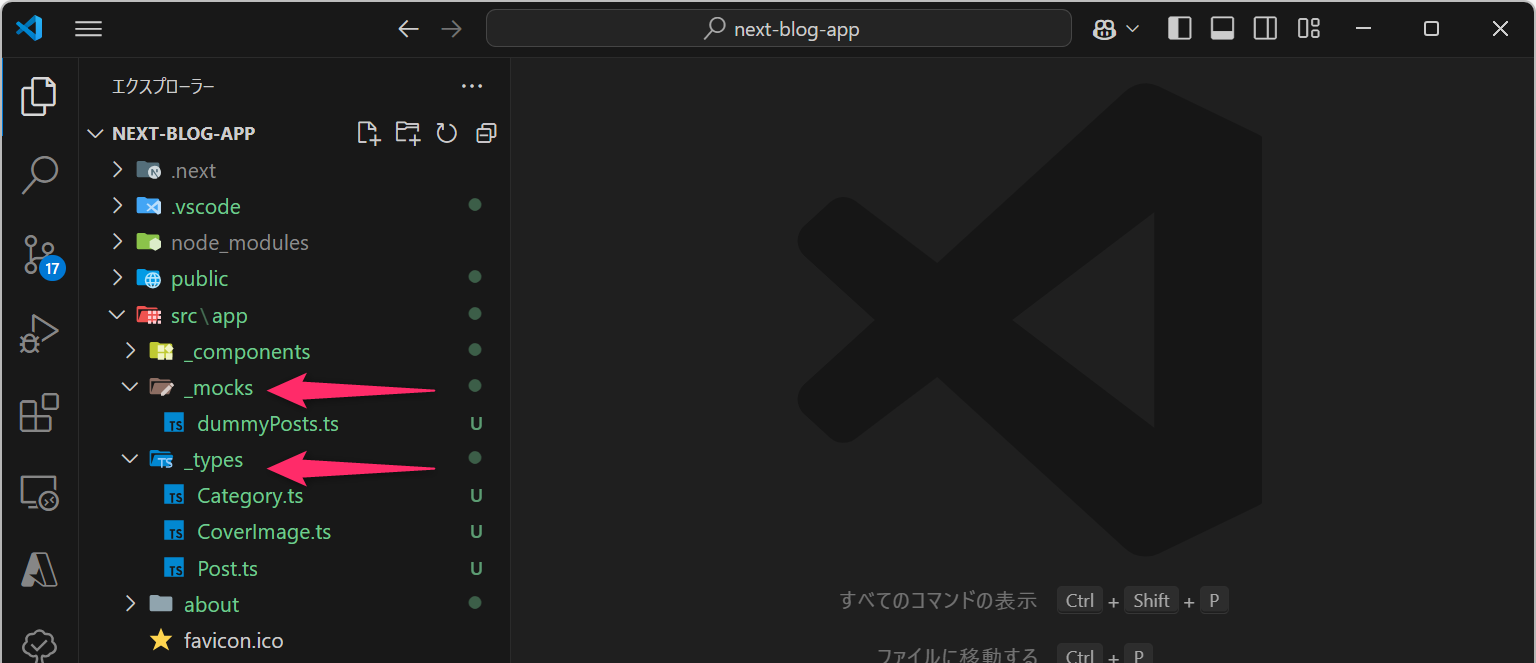Open Run and Debug view

coord(39,334)
